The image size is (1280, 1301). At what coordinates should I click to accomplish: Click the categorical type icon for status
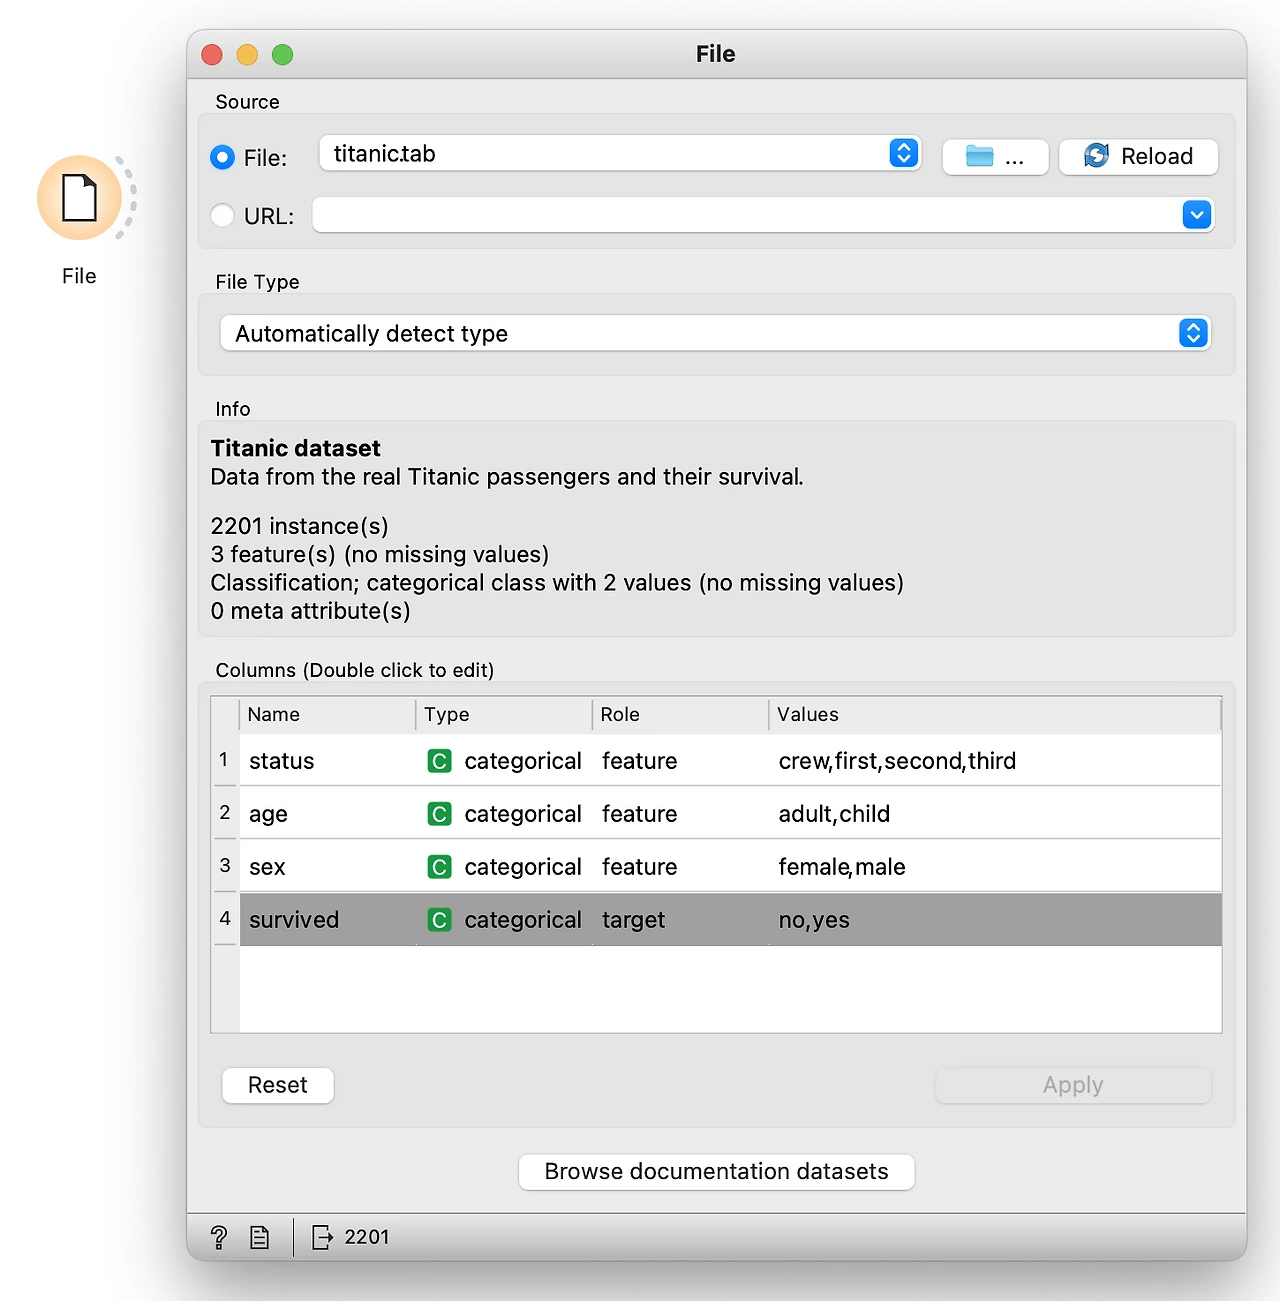click(439, 761)
